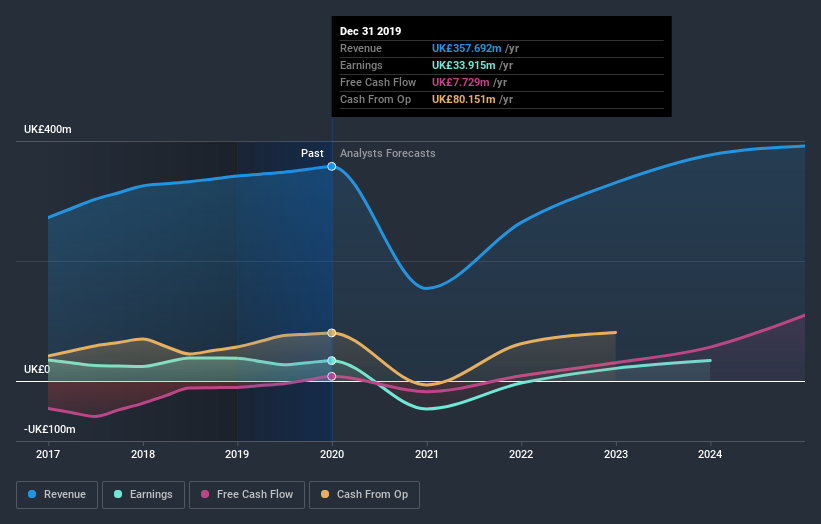Click the Revenue data point at 2020
The image size is (821, 524).
(331, 166)
